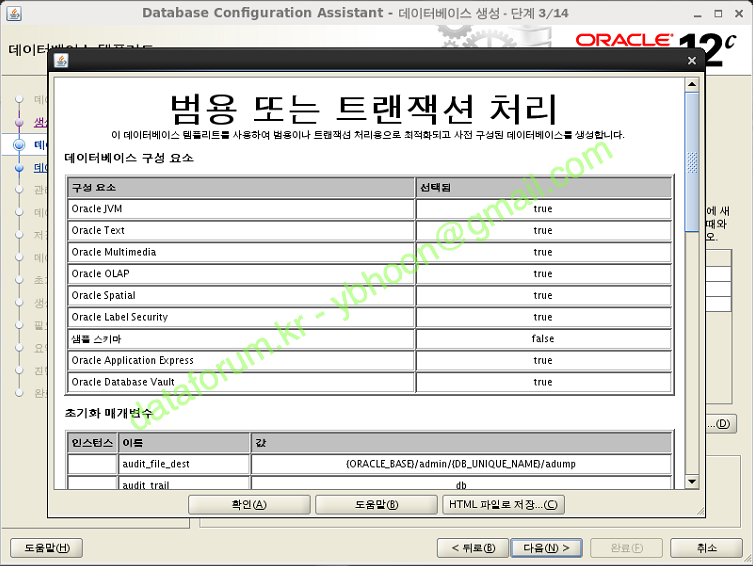
Task: Click the current step bullet in the left sidebar
Action: [x=19, y=145]
